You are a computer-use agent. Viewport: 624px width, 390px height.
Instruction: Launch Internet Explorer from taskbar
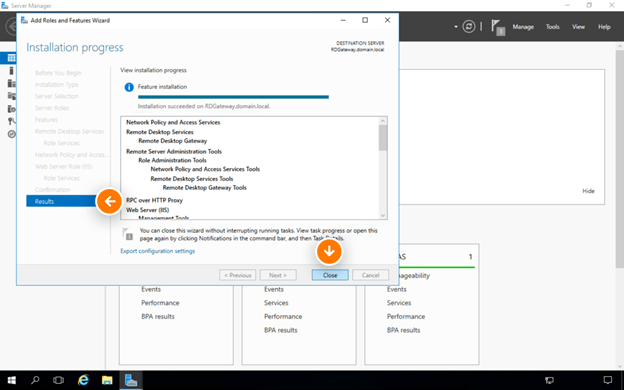(83, 380)
